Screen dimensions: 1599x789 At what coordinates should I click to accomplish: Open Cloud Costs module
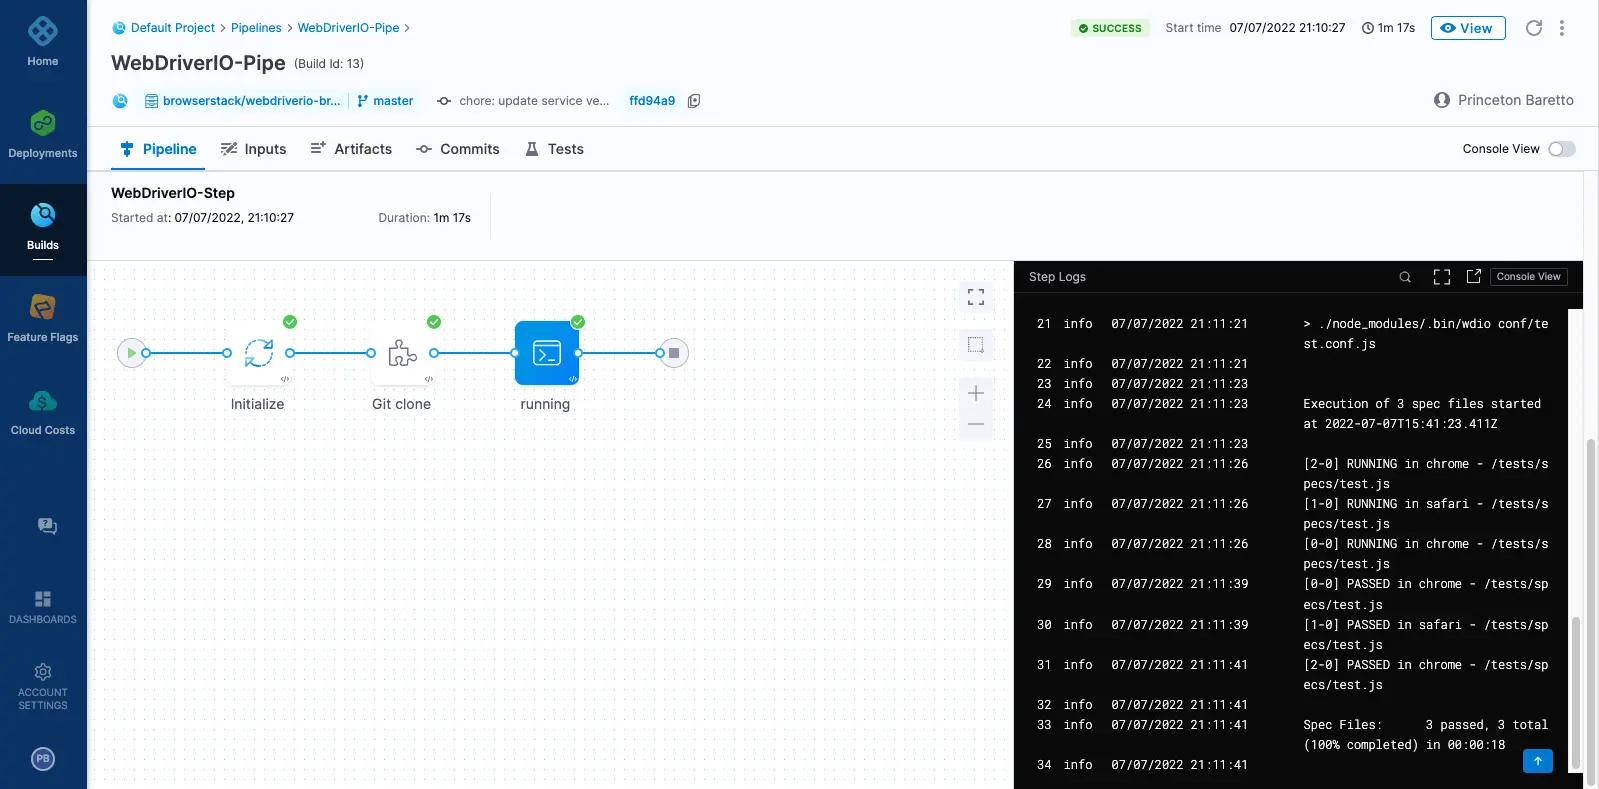click(43, 412)
